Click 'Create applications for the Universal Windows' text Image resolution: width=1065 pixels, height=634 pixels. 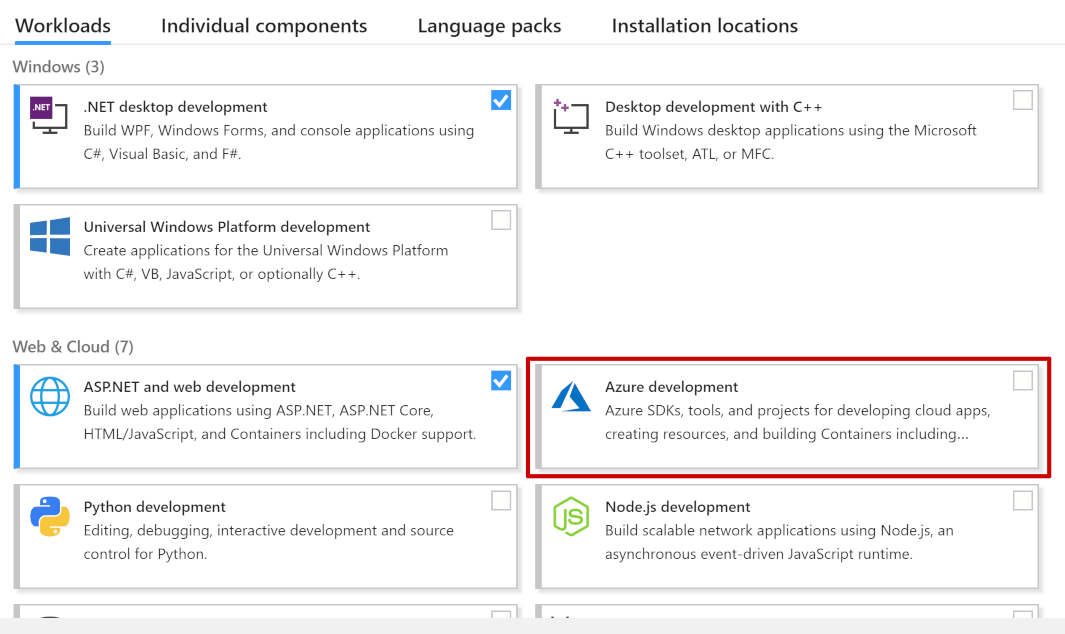(266, 262)
